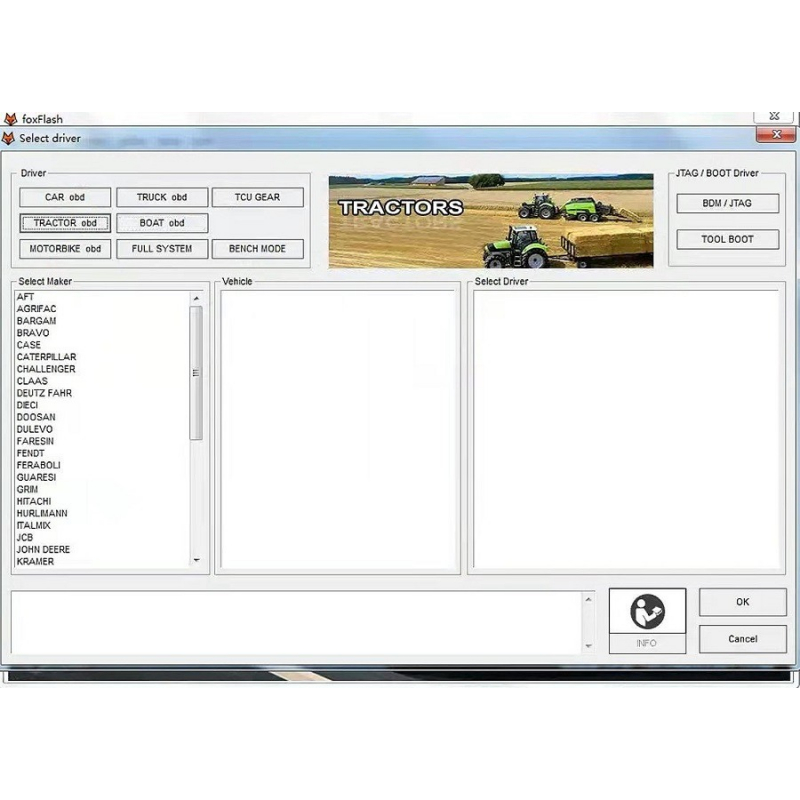Enable BENCH MODE

click(257, 249)
